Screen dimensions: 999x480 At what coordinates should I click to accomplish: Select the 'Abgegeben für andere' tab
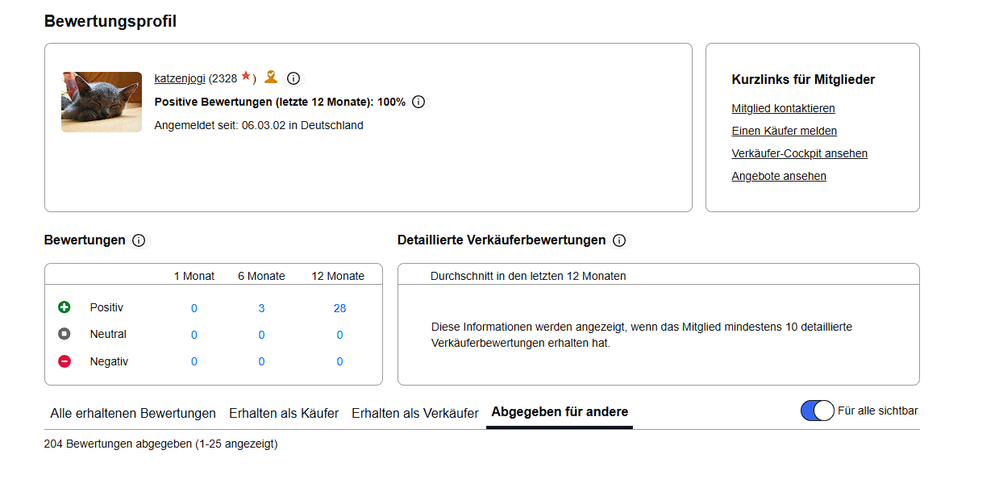(559, 412)
